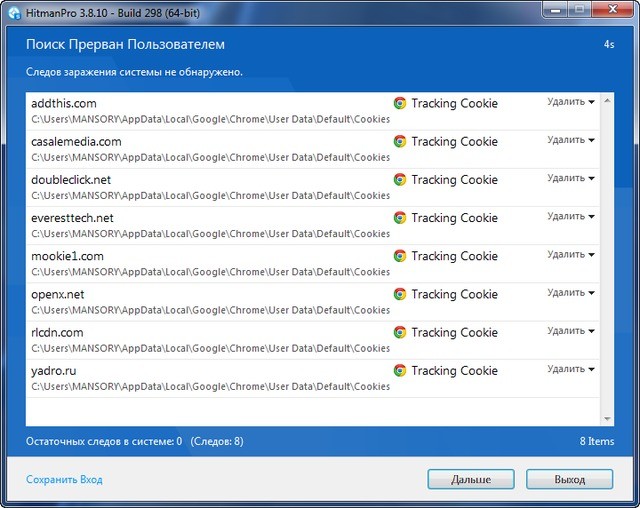Click the Дальше button

point(471,479)
